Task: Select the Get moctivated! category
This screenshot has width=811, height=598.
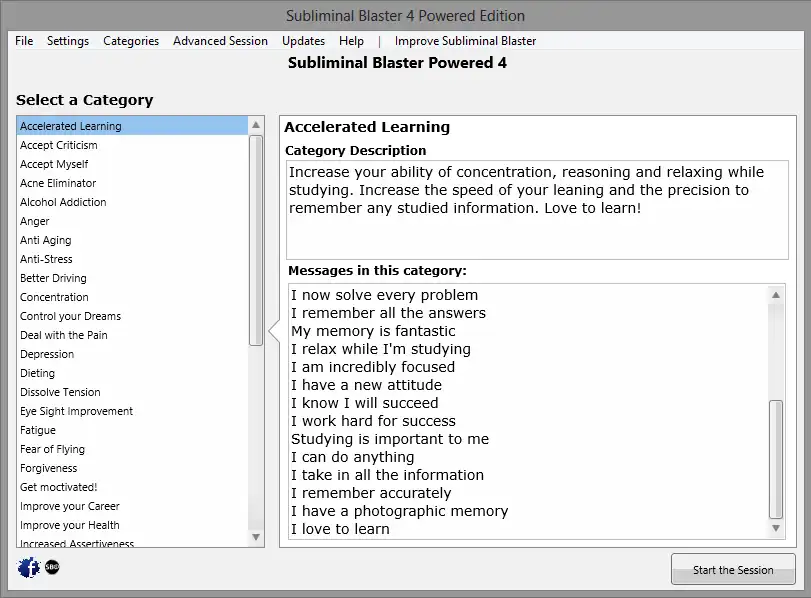Action: [132, 487]
